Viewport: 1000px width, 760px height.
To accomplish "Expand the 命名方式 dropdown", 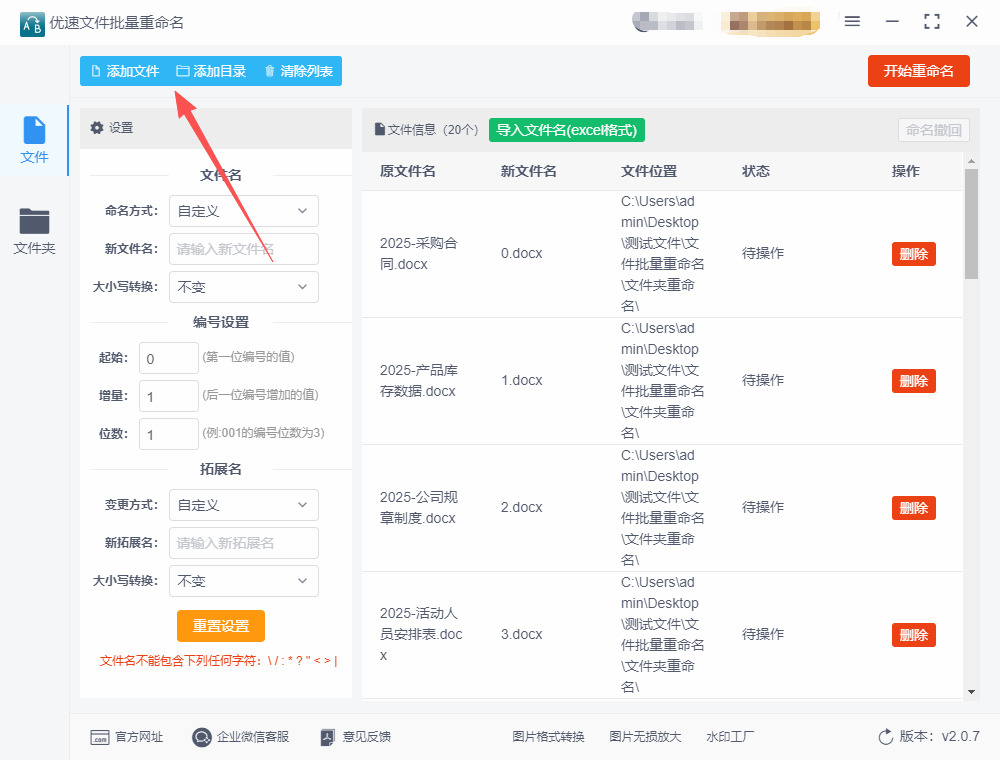I will click(x=243, y=211).
